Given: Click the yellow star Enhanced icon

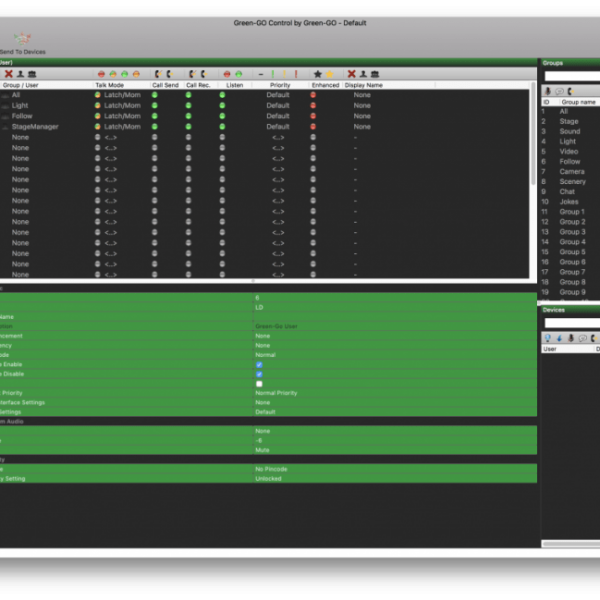Looking at the screenshot, I should tap(329, 74).
